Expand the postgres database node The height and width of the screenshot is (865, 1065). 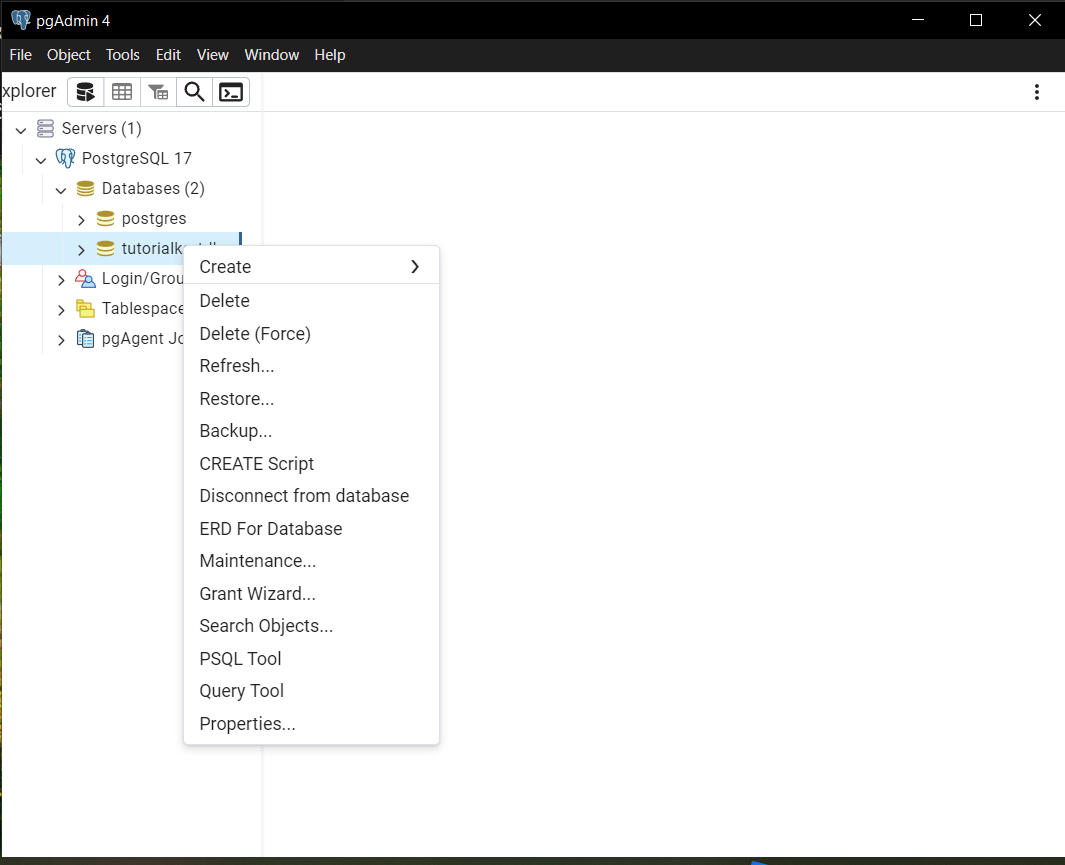[81, 219]
